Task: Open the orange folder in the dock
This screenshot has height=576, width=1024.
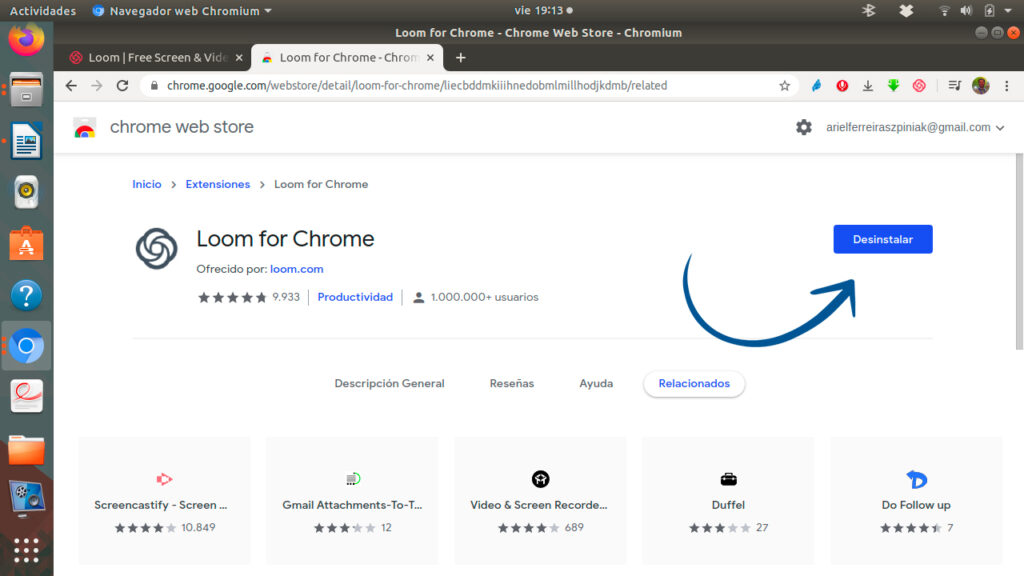Action: 26,450
